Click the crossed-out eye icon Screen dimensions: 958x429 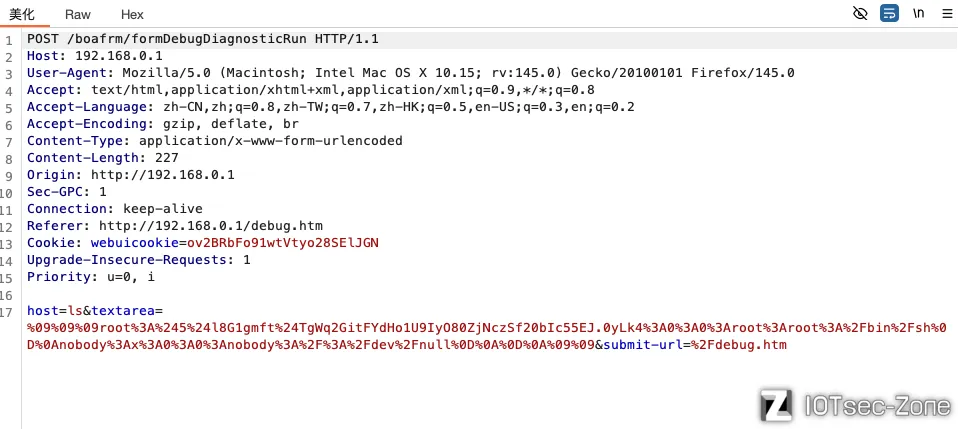coord(860,14)
